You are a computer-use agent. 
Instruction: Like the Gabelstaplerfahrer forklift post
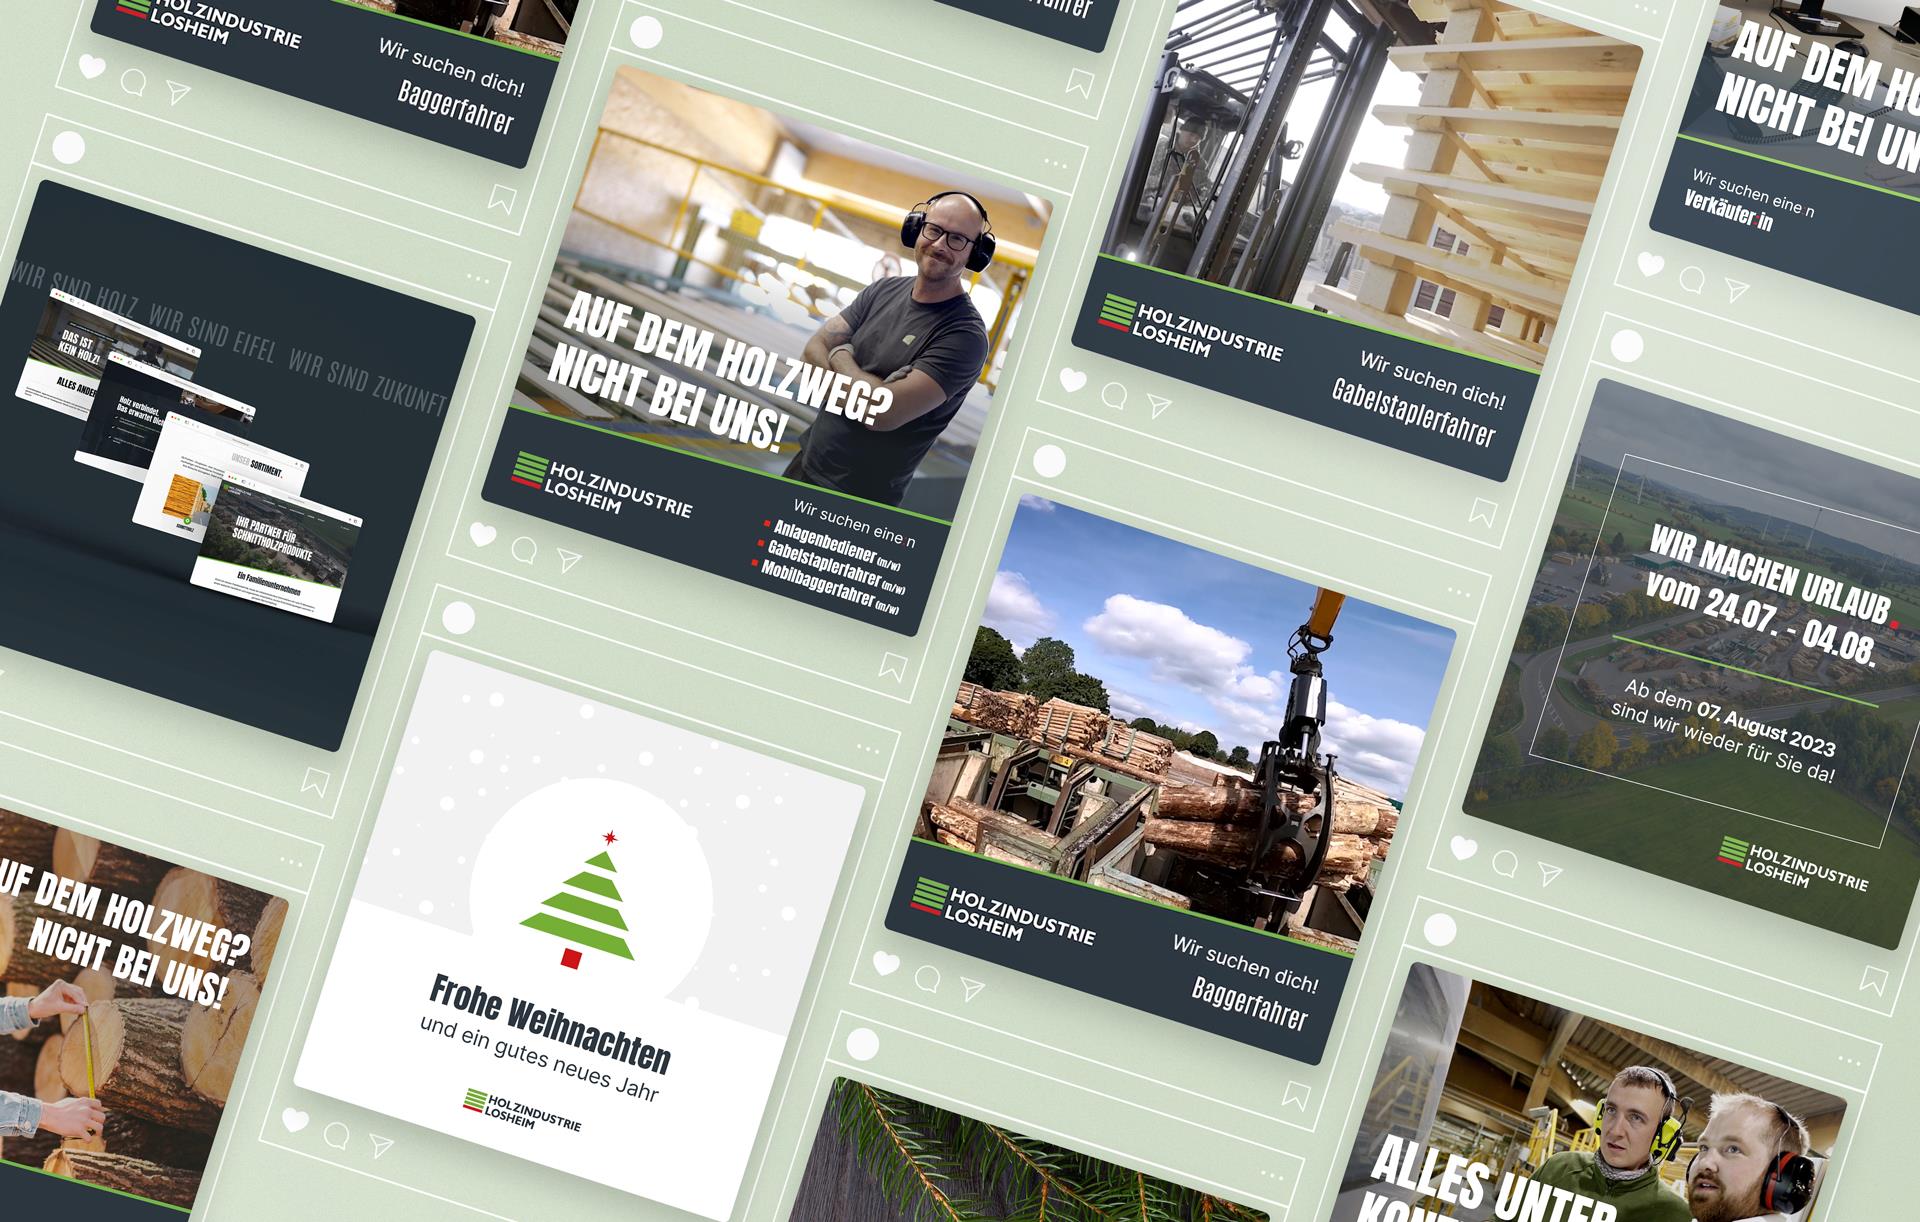(1073, 380)
